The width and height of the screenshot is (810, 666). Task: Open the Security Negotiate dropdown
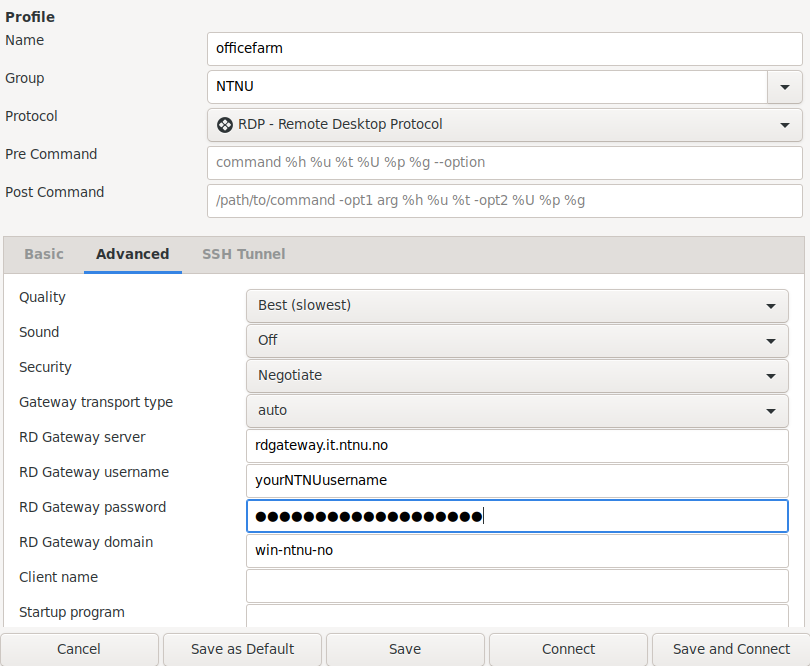click(x=517, y=376)
